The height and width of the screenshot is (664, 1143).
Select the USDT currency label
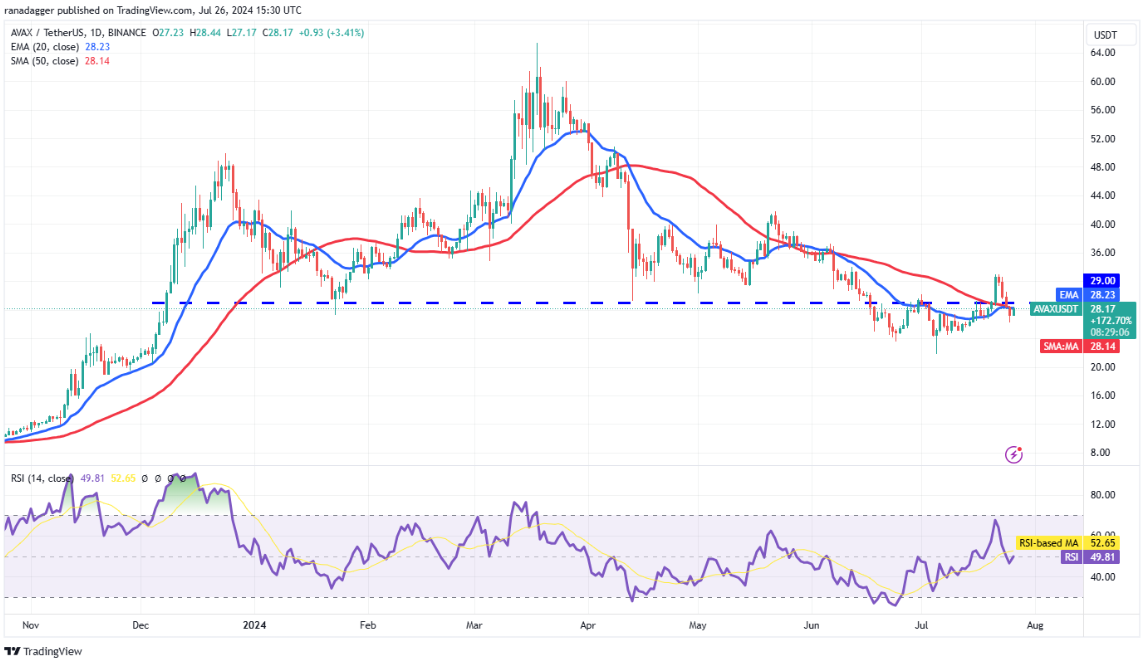(1105, 35)
